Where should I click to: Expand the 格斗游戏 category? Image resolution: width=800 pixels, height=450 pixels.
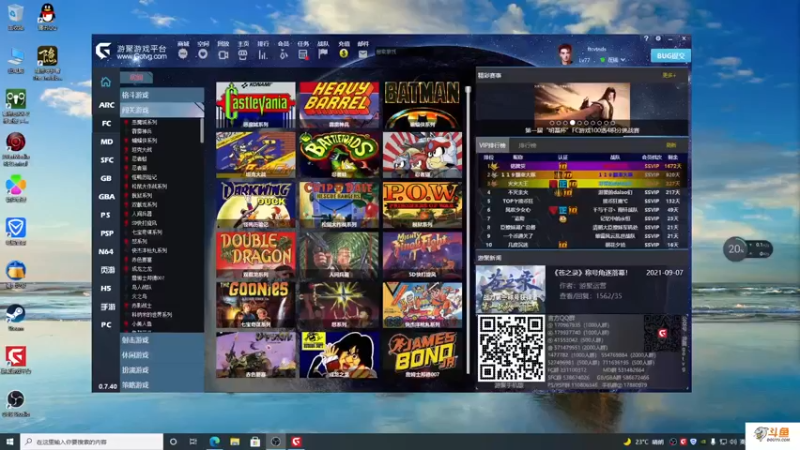pos(162,95)
